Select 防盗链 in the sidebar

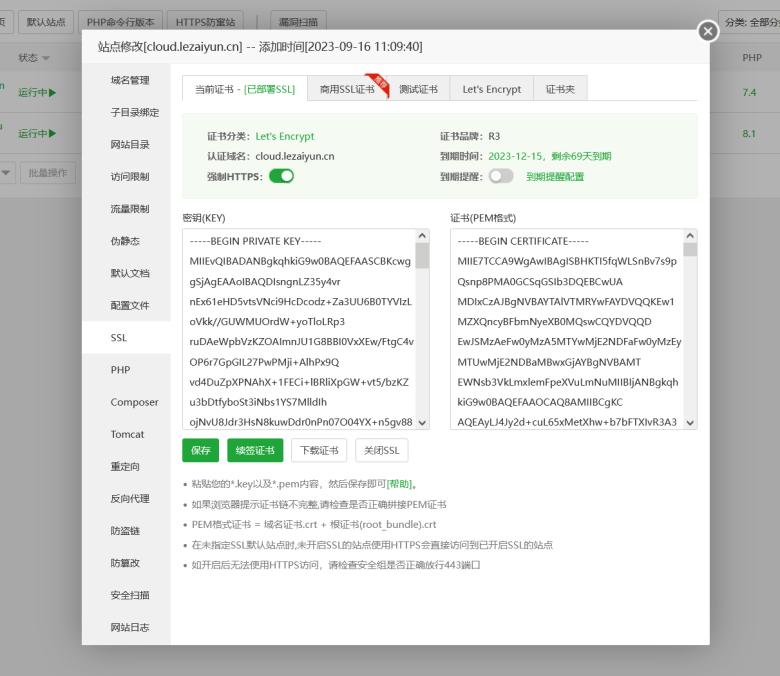pos(125,531)
